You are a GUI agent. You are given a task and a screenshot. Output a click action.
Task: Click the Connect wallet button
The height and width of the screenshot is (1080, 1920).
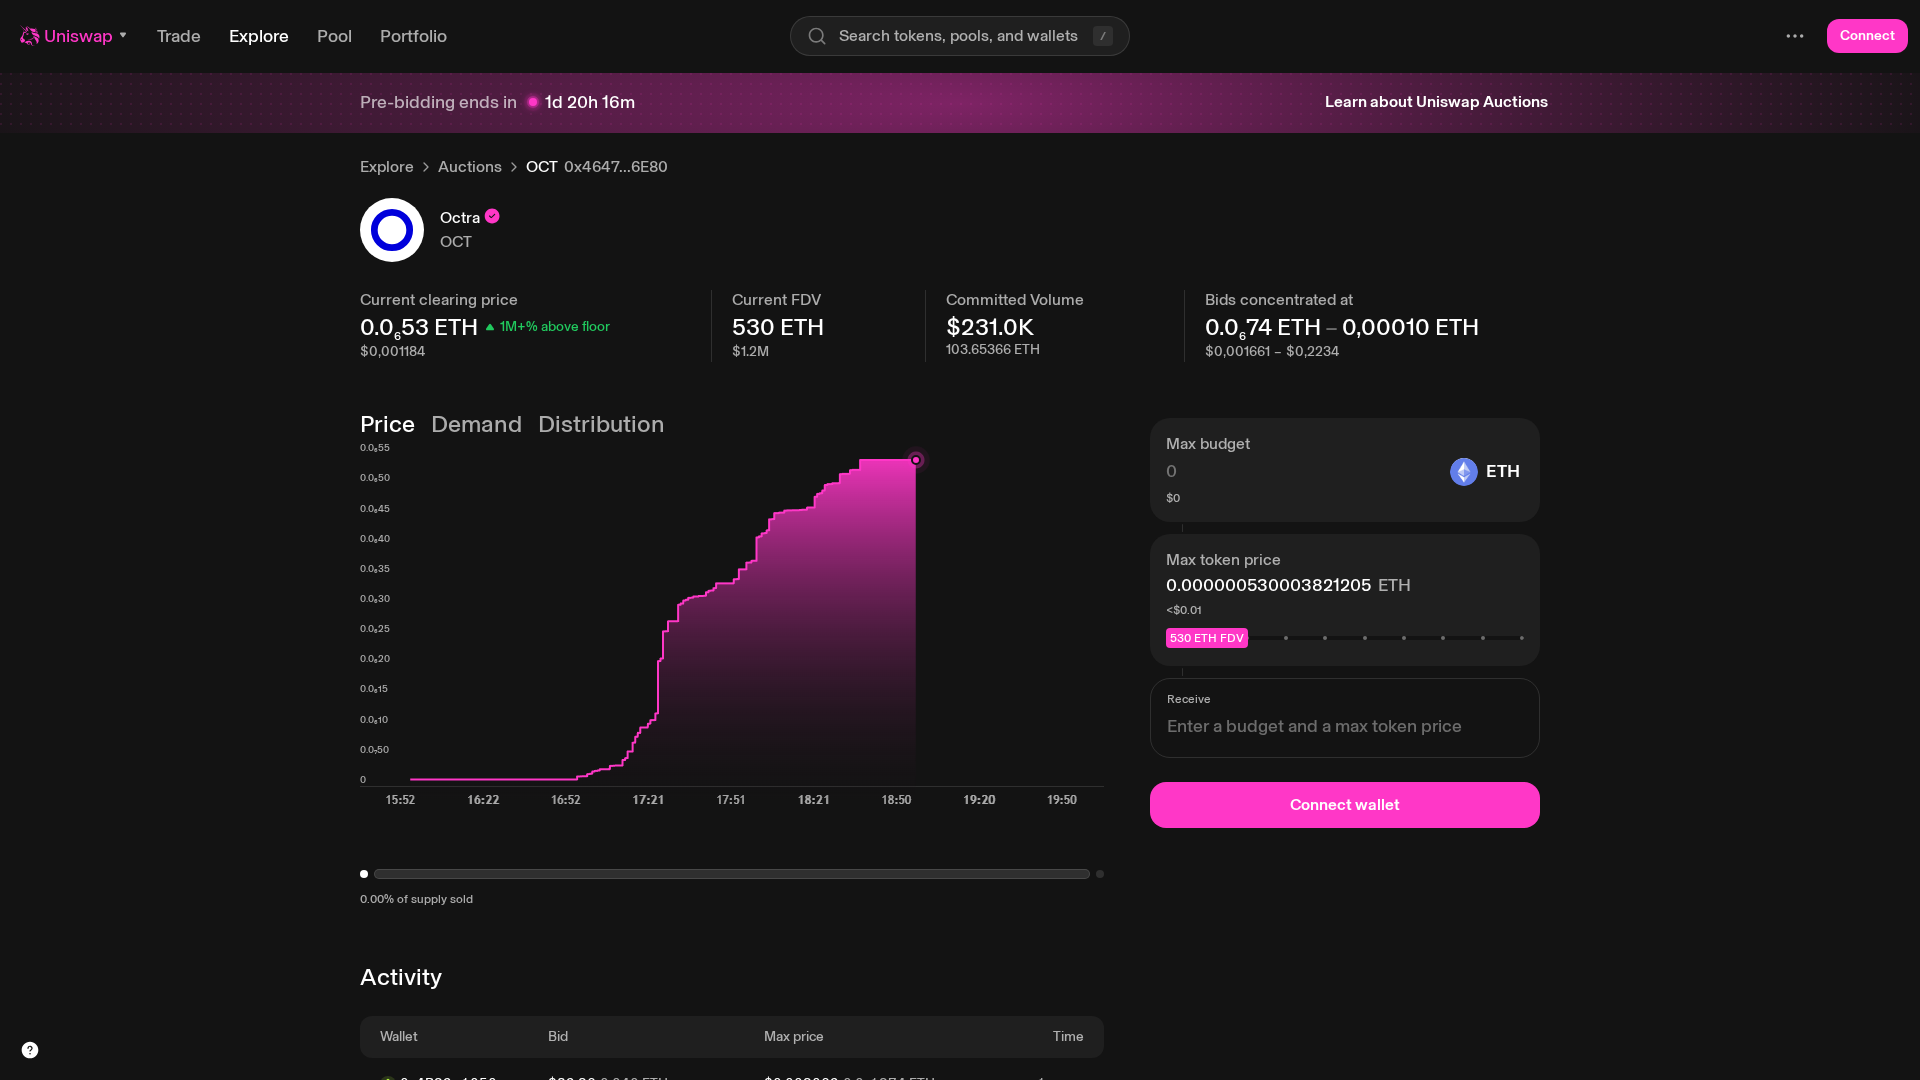click(1344, 805)
